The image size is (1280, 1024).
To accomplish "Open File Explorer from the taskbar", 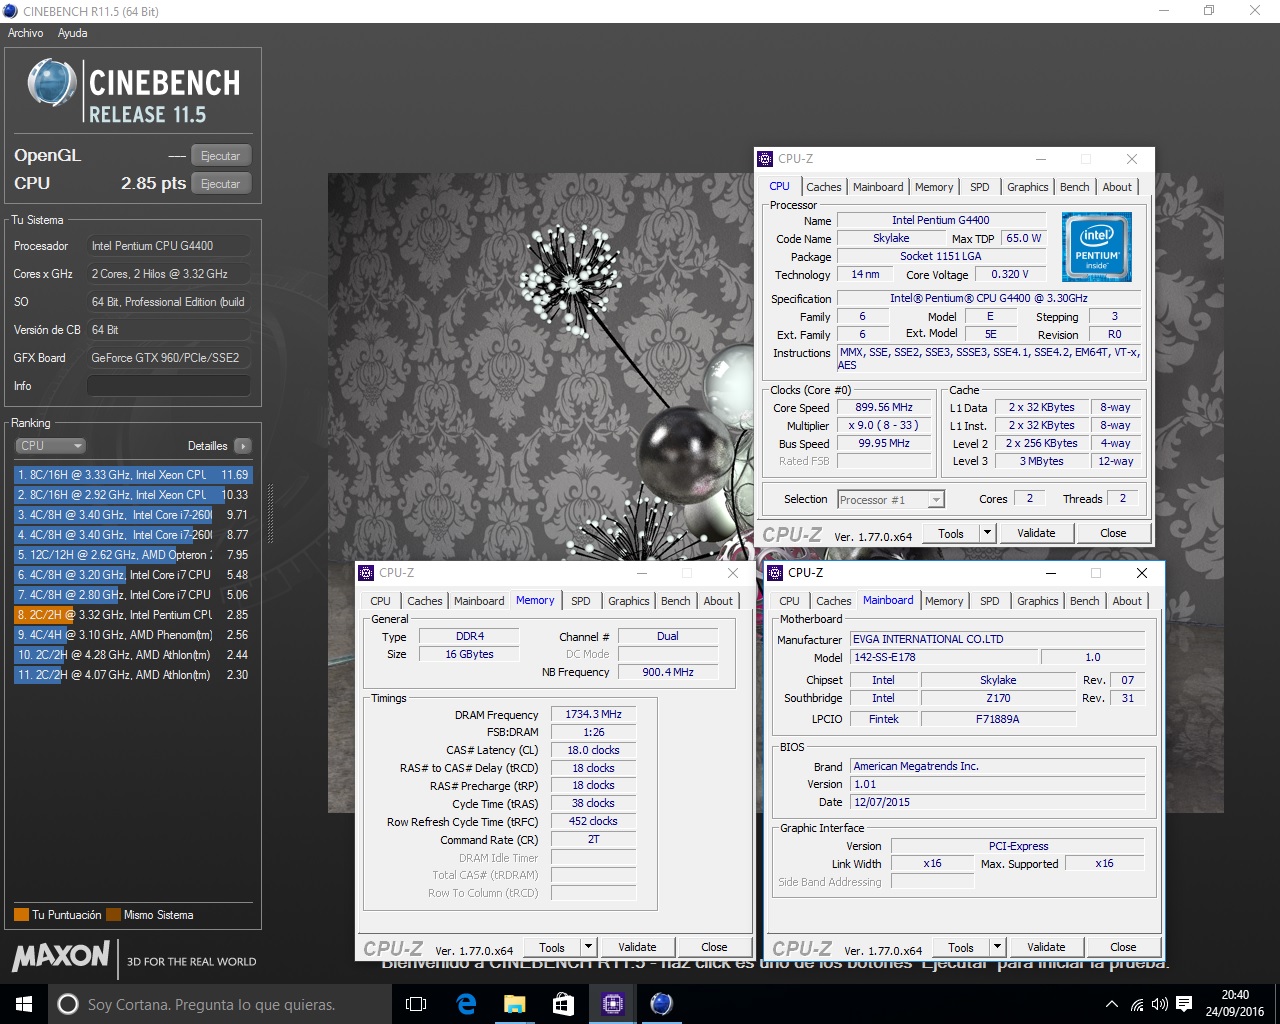I will pos(514,1004).
